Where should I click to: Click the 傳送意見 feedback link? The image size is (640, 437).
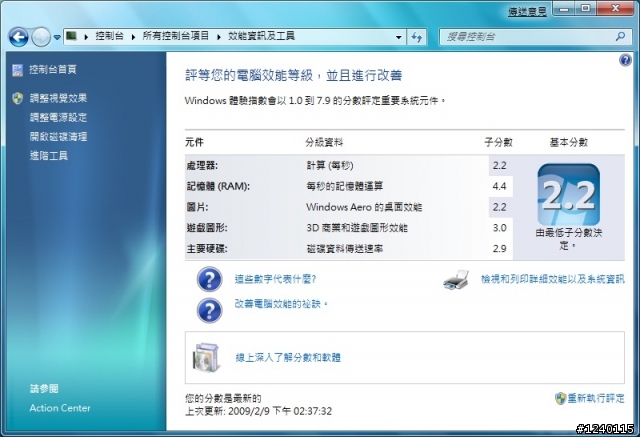point(527,12)
